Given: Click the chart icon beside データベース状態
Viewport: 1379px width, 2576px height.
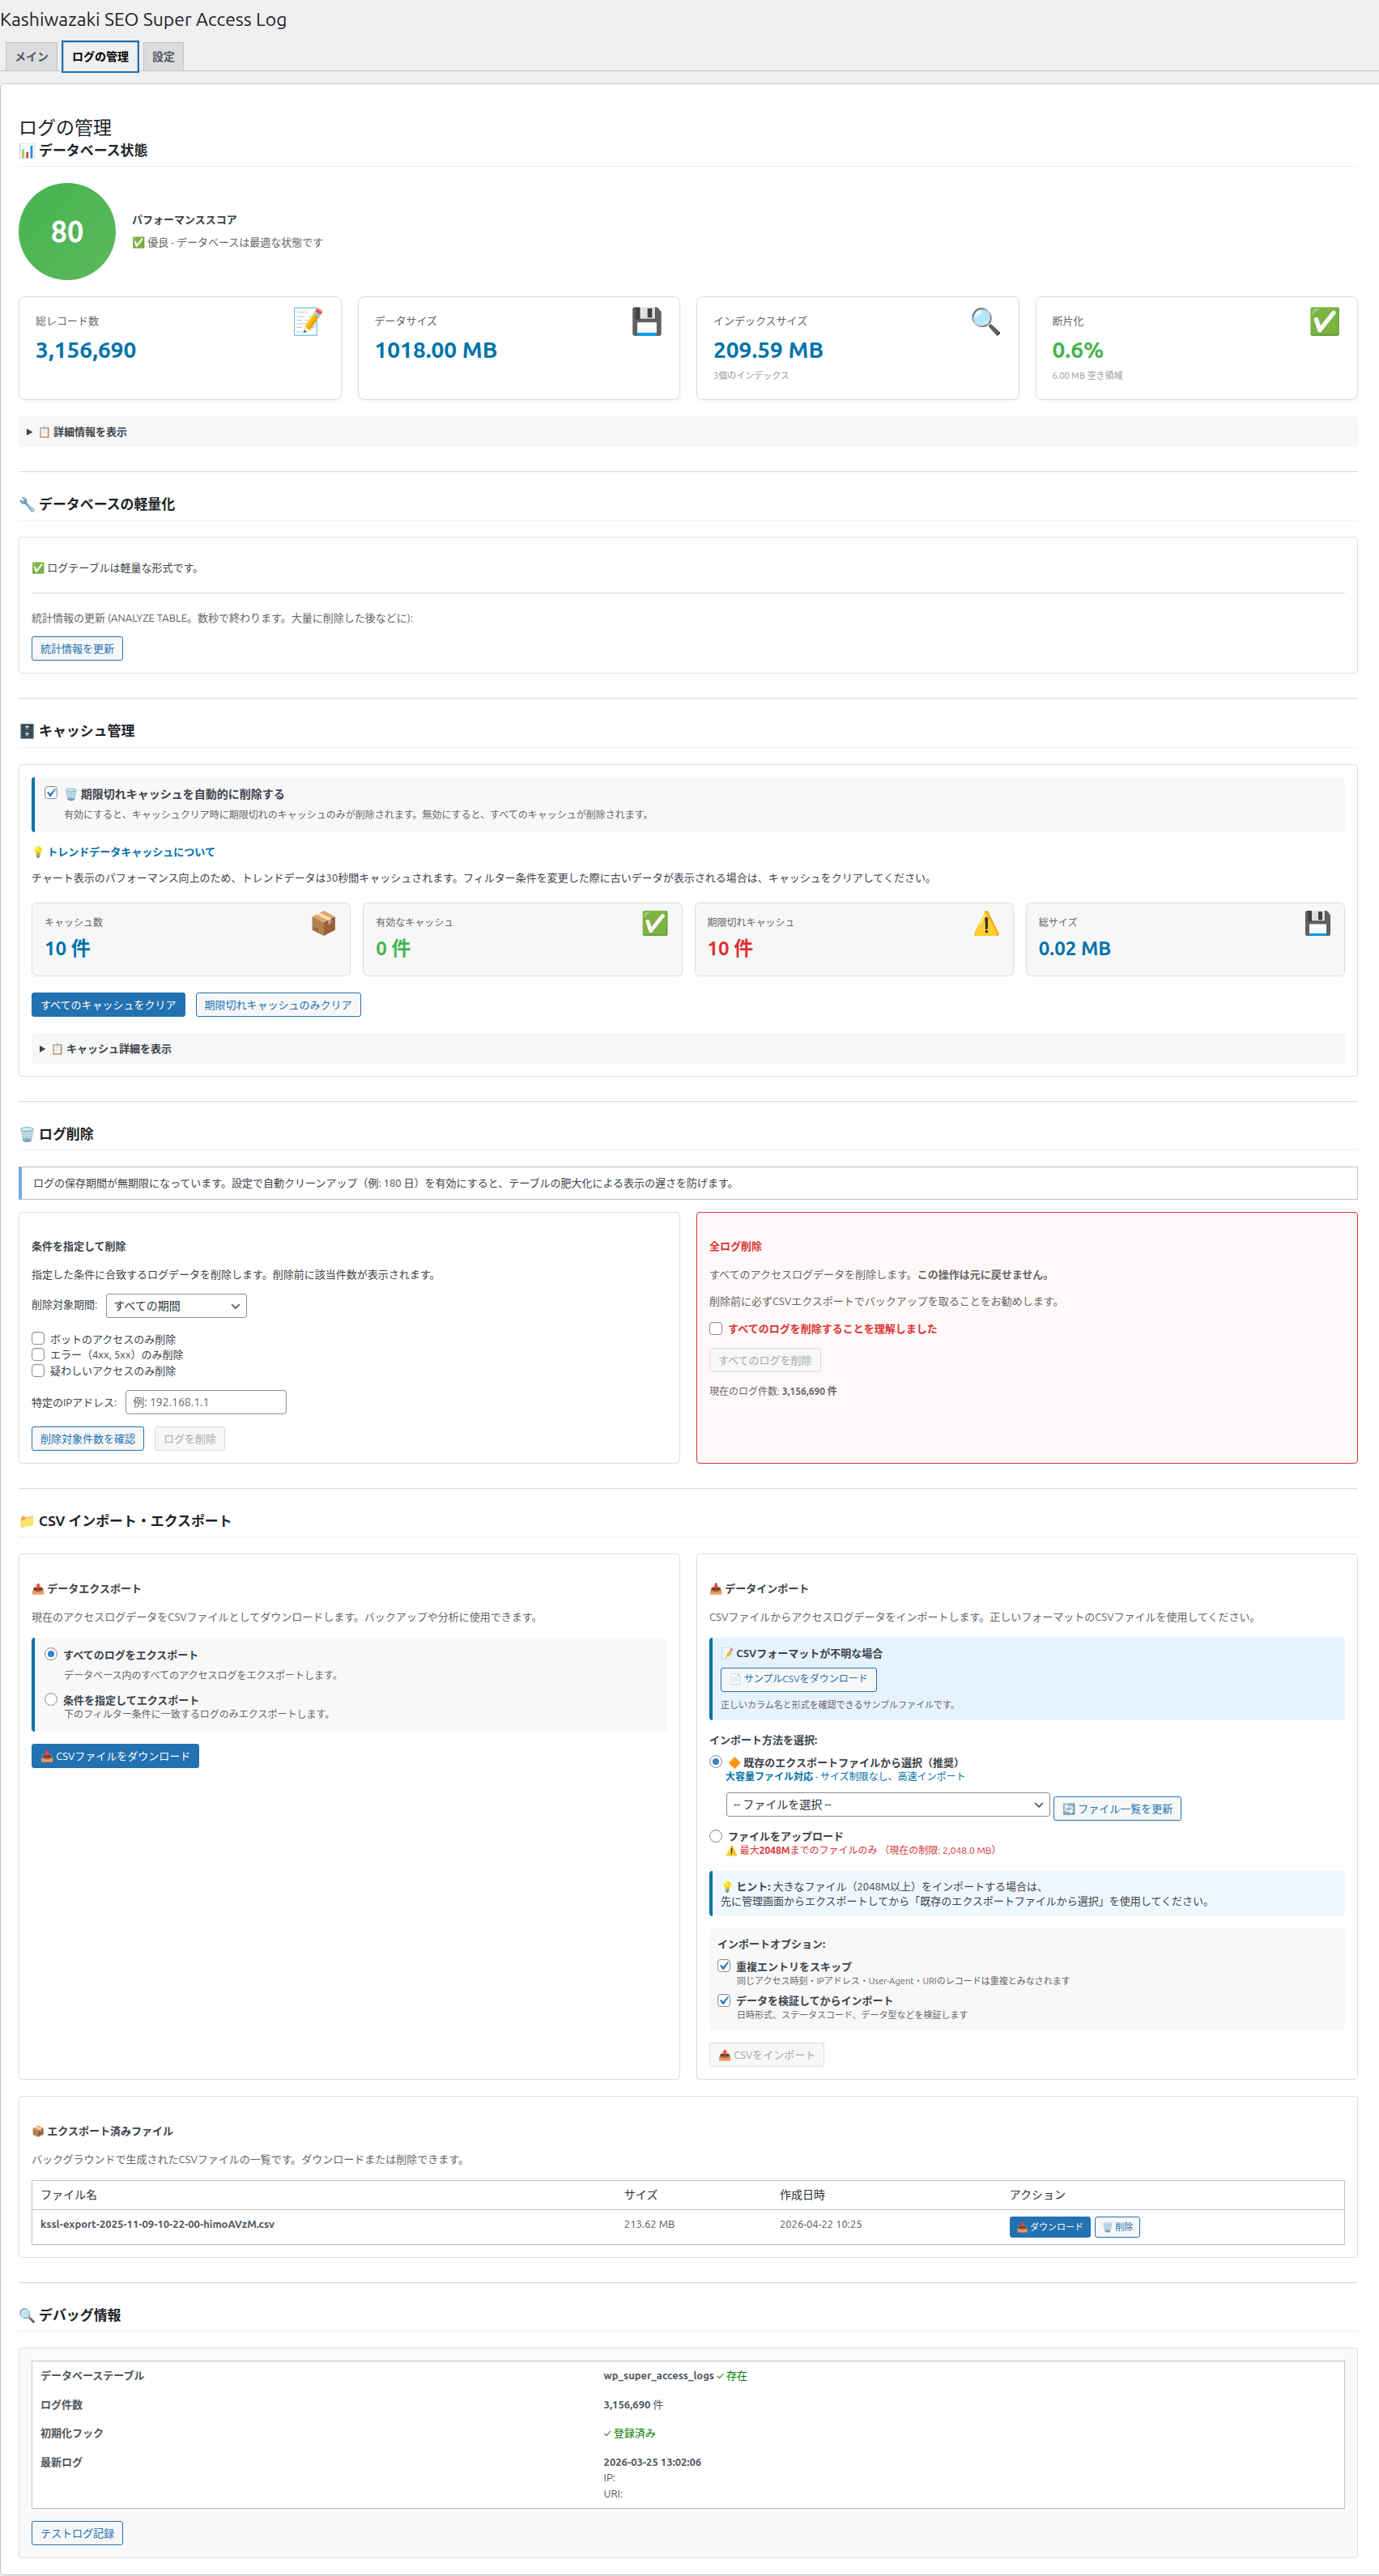Looking at the screenshot, I should tap(27, 150).
